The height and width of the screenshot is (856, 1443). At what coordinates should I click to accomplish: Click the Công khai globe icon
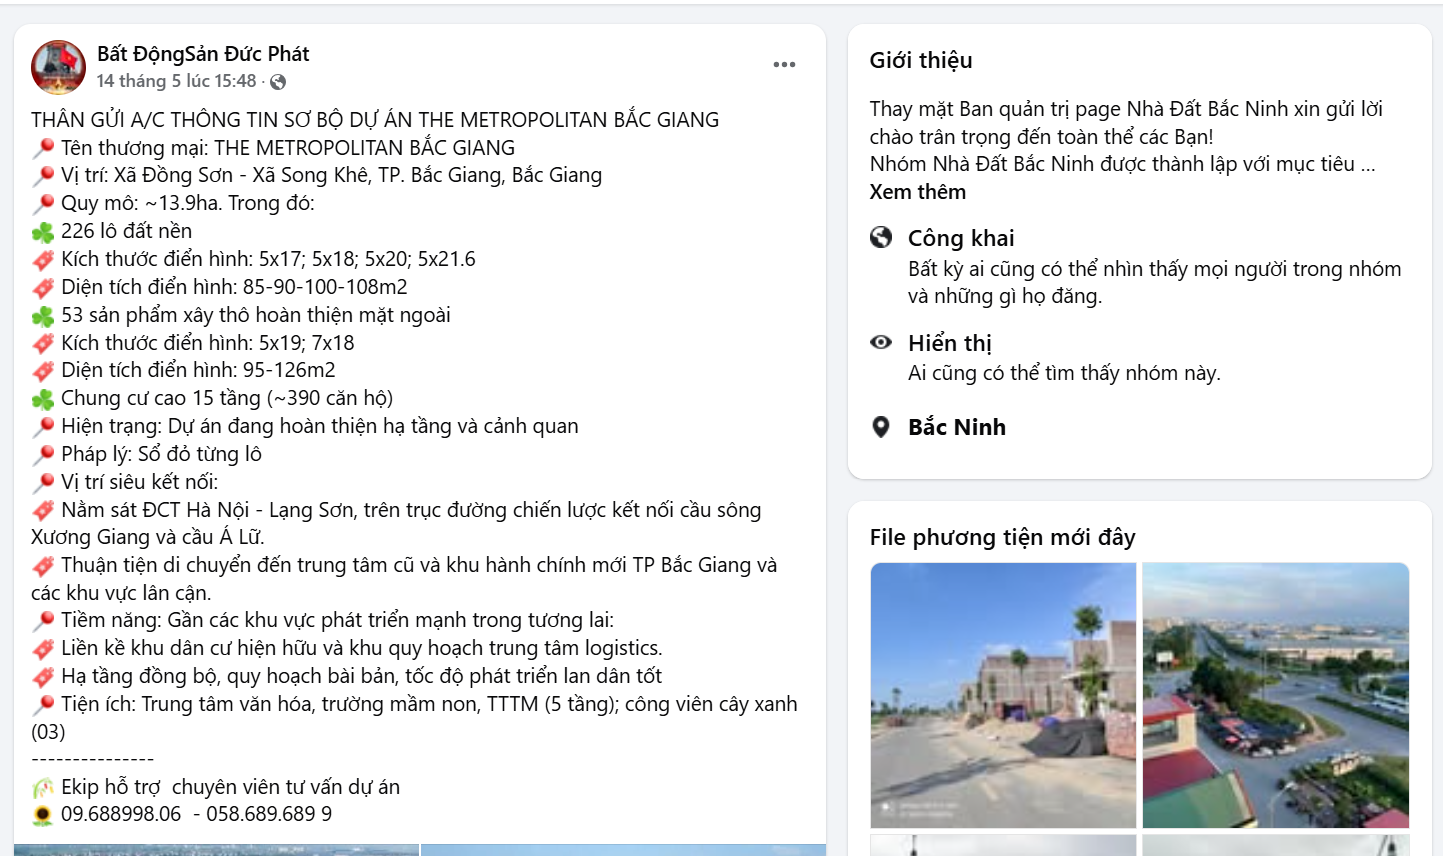[x=881, y=237]
